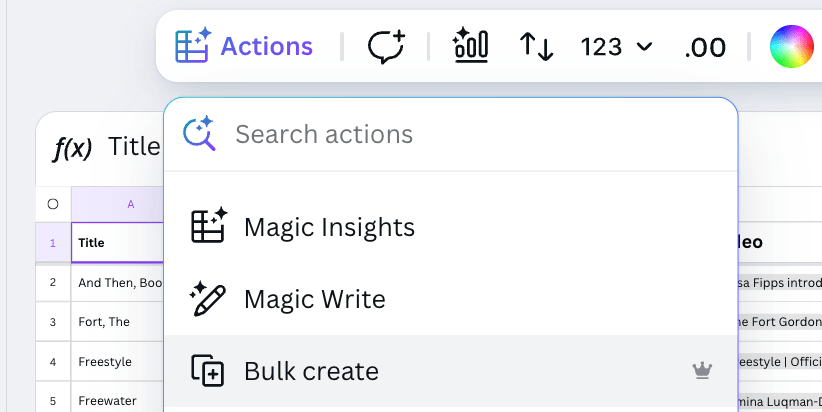This screenshot has width=822, height=412.
Task: Click the select-all circle in sheet corner
Action: click(x=53, y=204)
